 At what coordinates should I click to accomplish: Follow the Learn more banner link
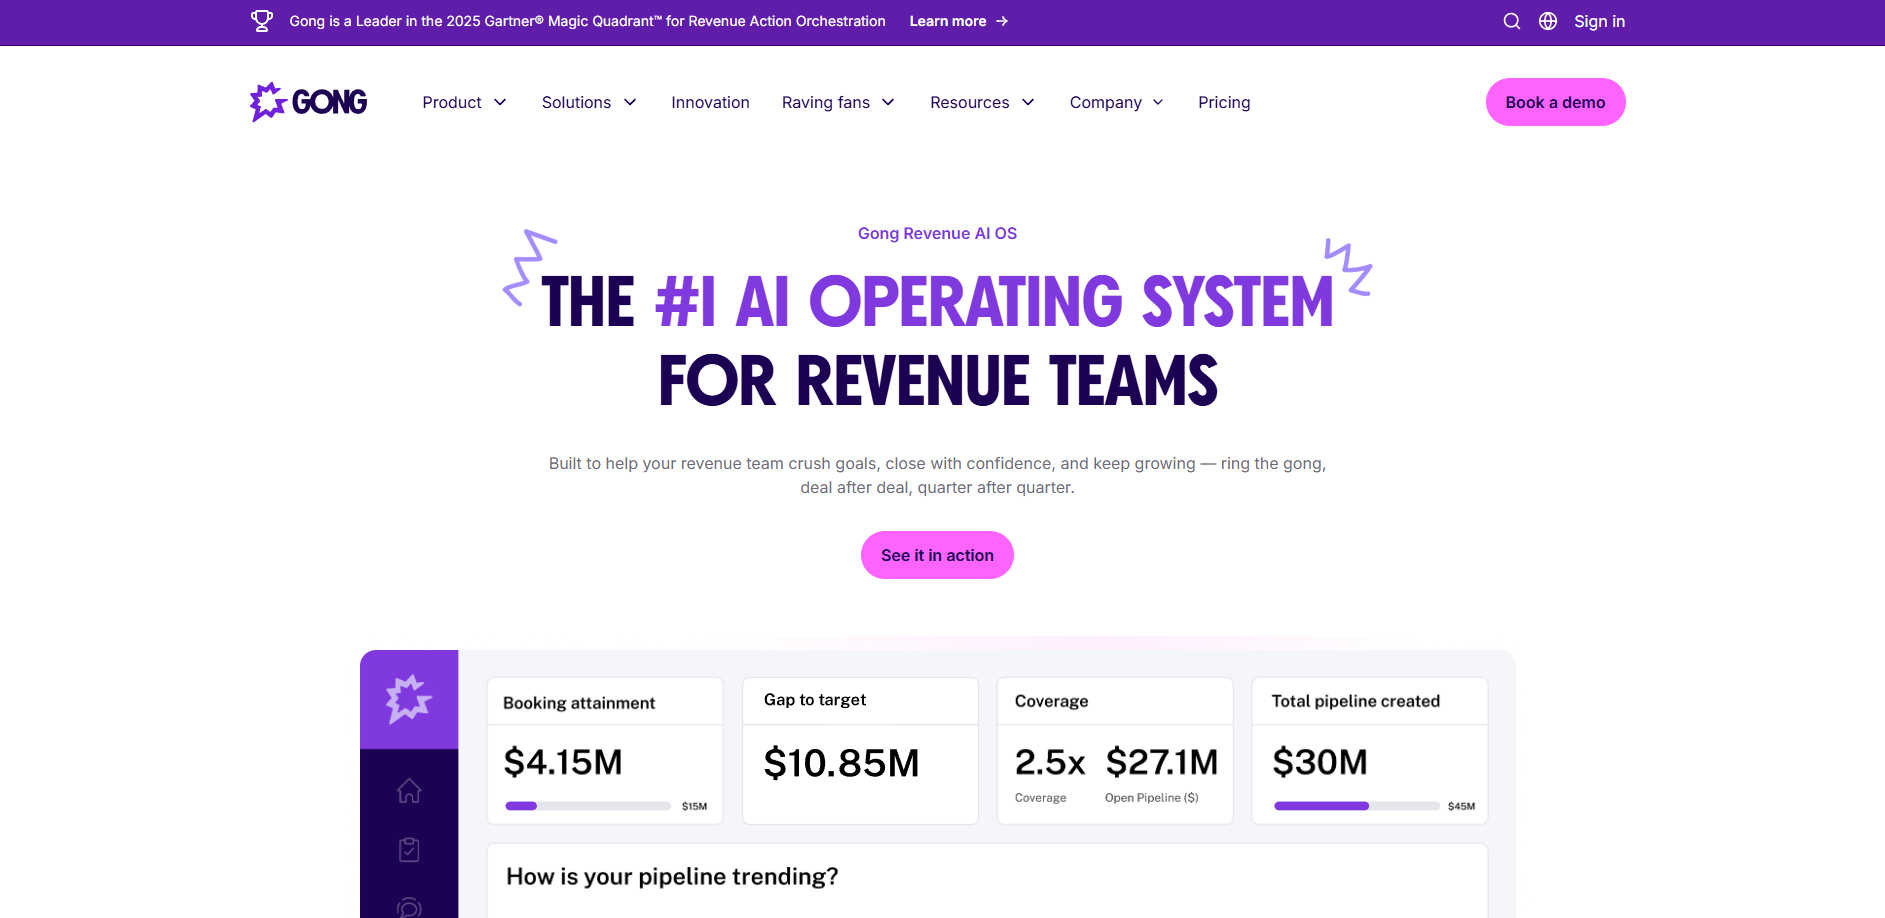(958, 21)
